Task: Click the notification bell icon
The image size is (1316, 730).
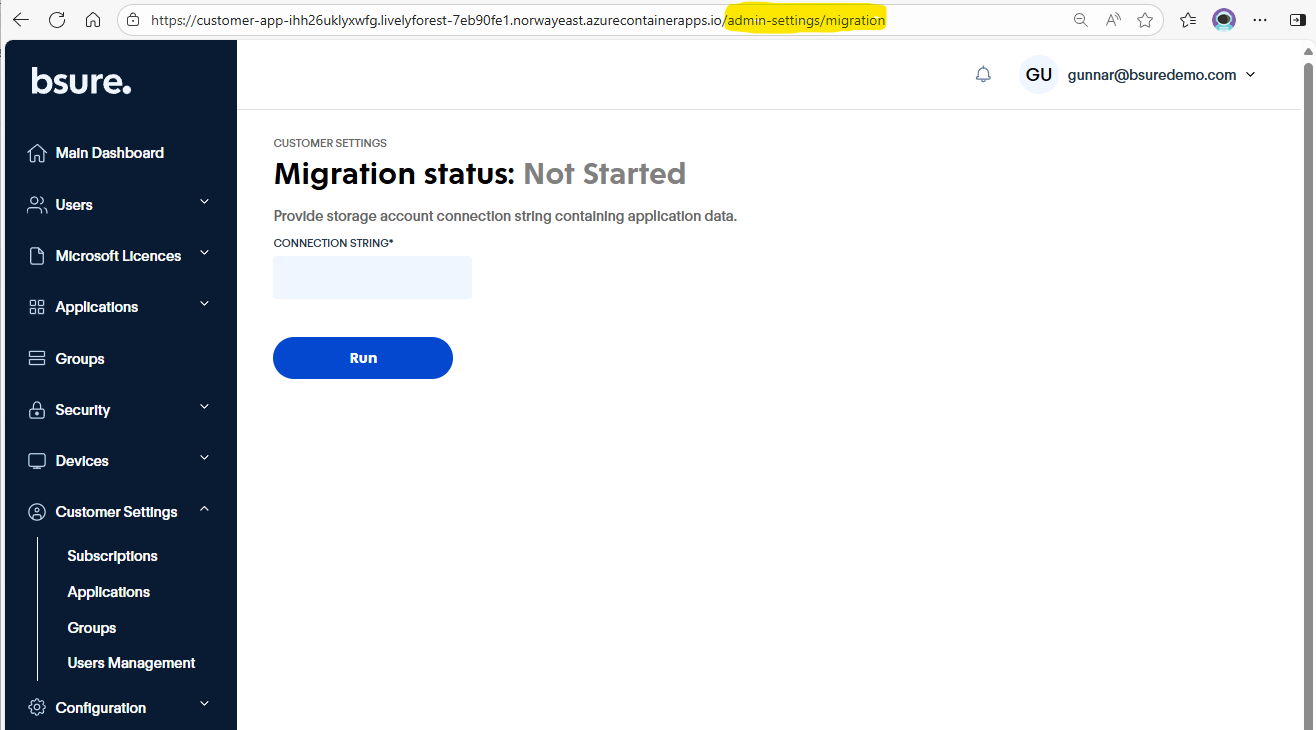Action: pyautogui.click(x=983, y=75)
